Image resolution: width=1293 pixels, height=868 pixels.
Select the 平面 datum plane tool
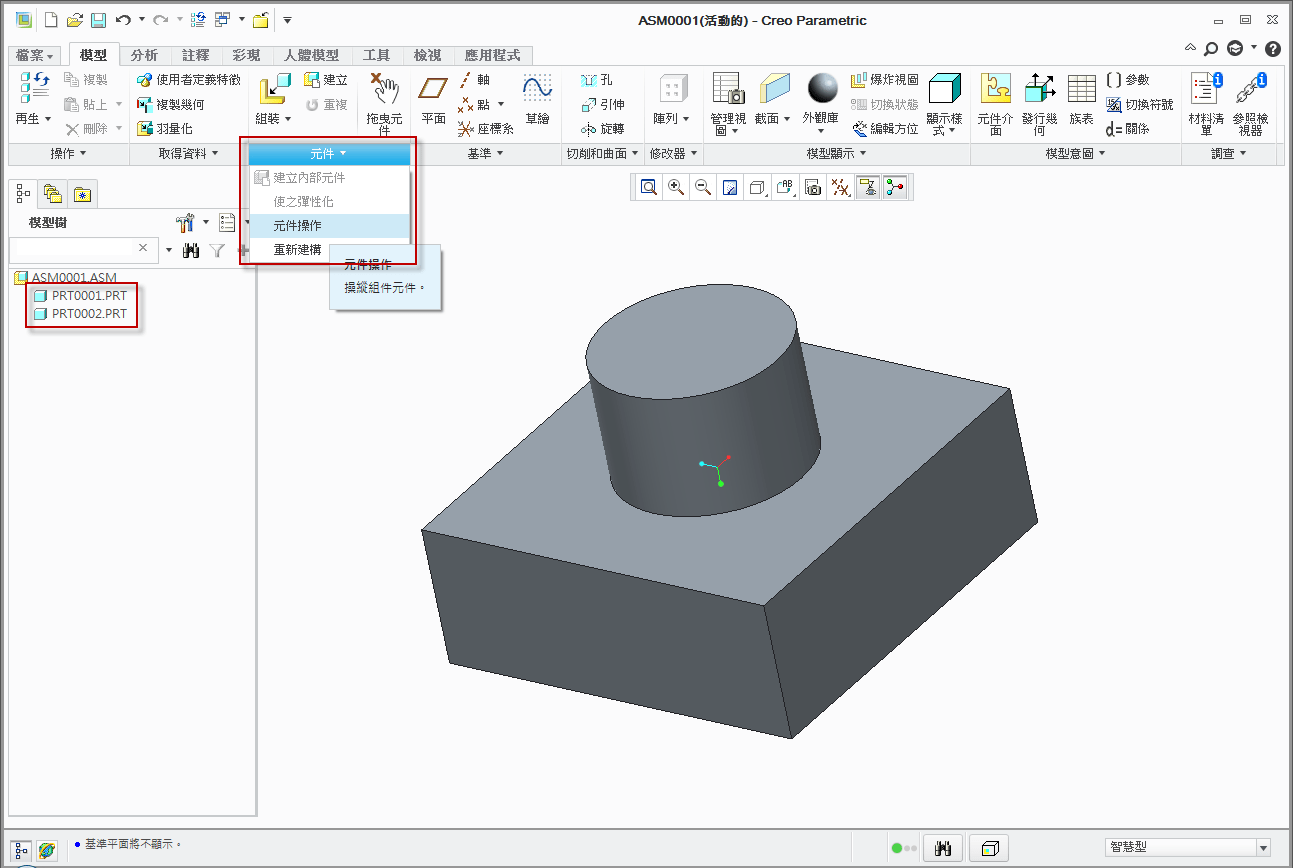(x=433, y=98)
